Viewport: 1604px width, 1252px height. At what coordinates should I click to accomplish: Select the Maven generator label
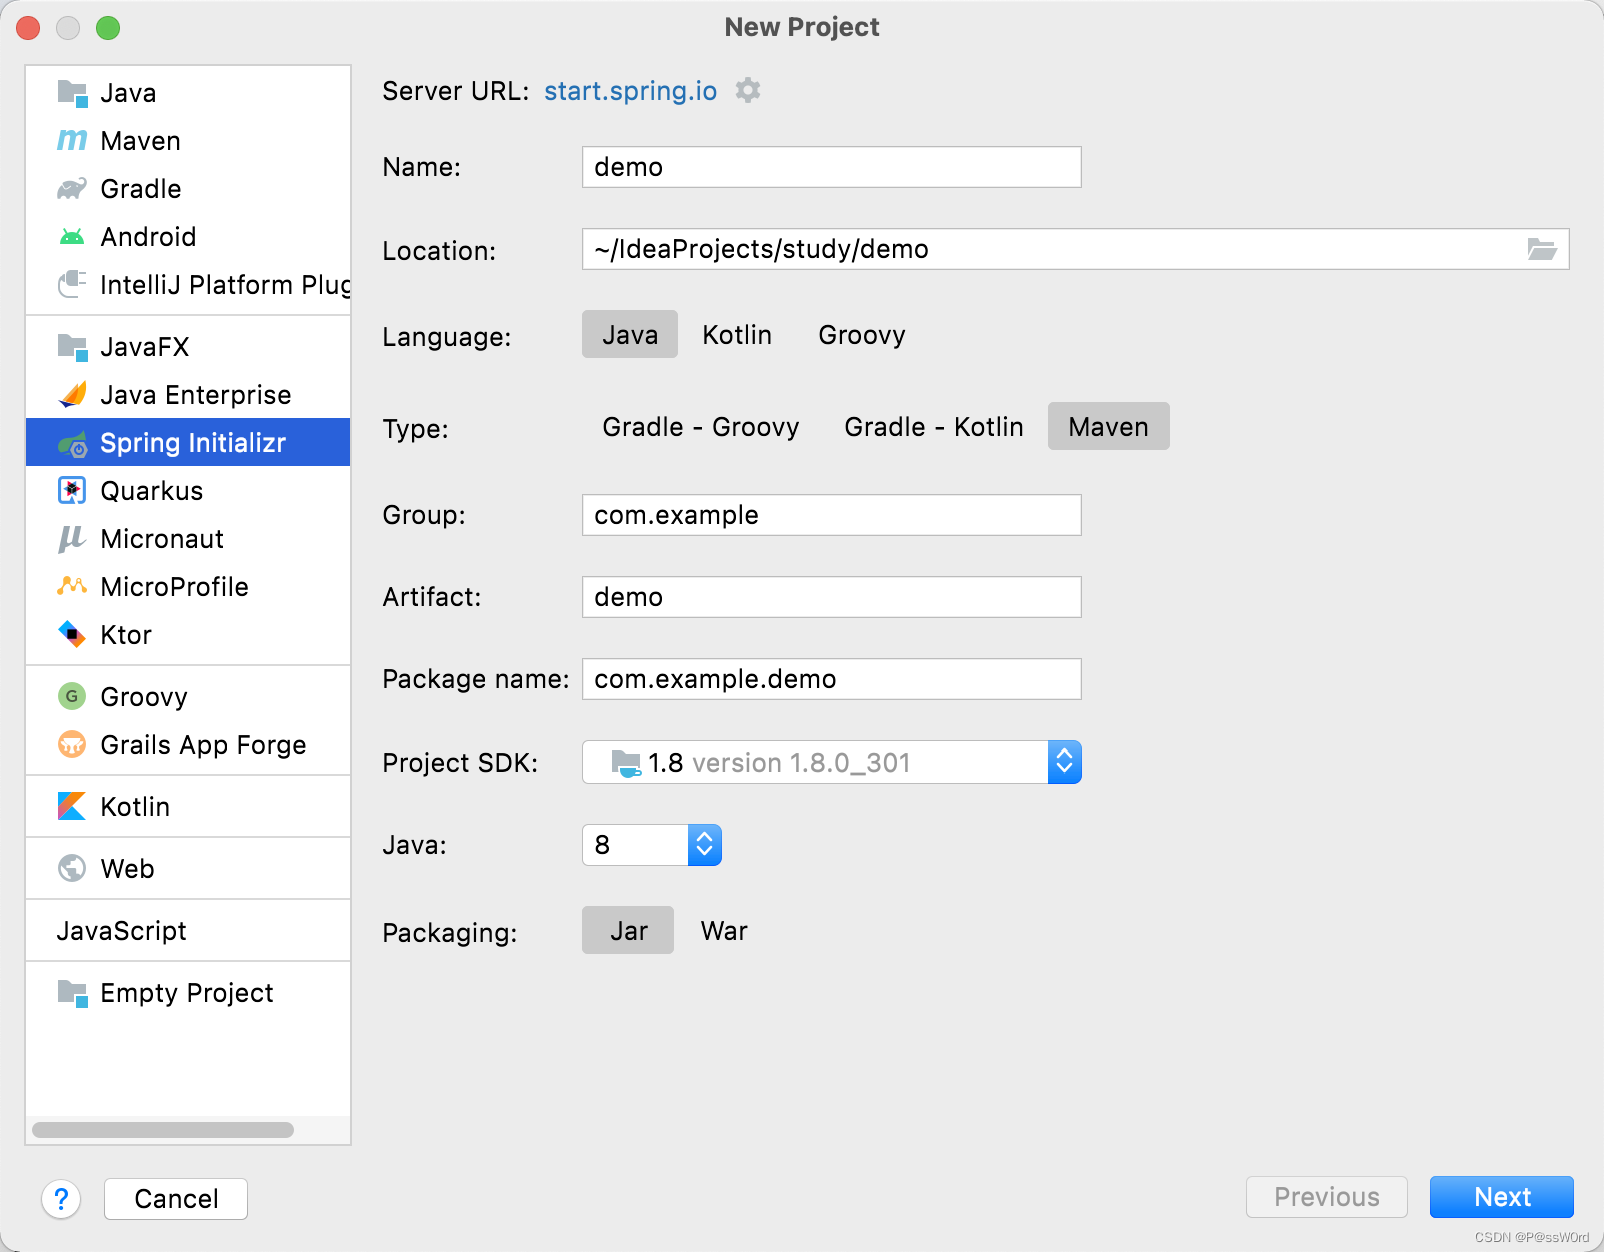[141, 141]
